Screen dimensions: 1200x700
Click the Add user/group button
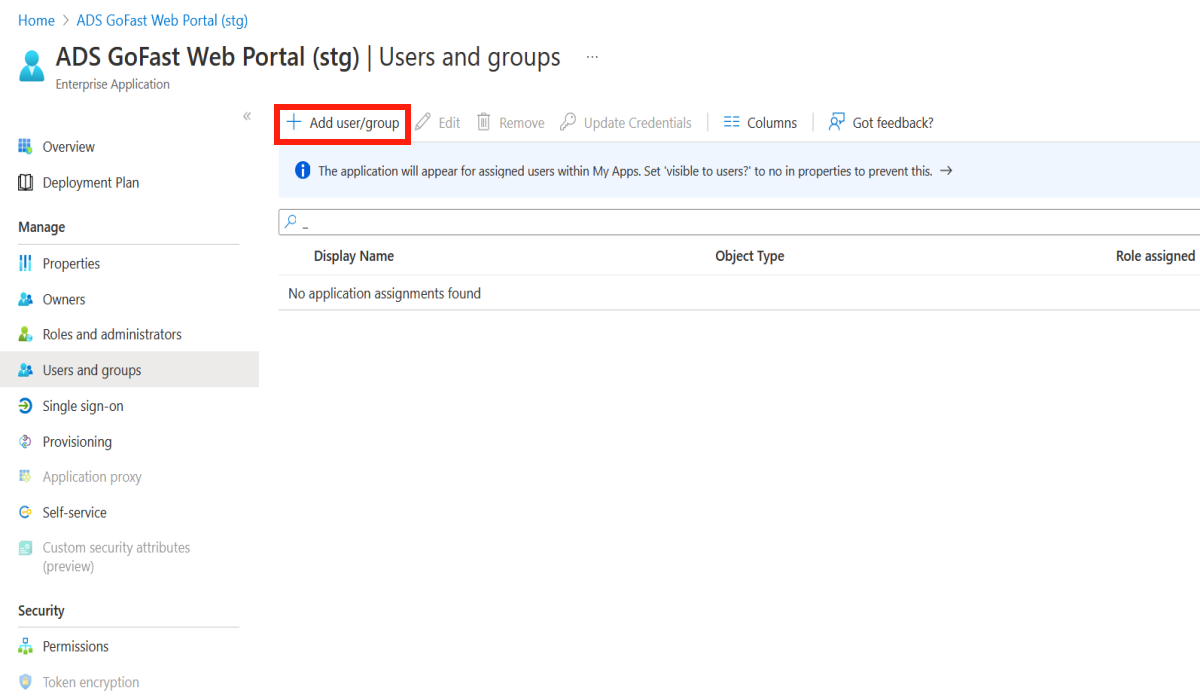pyautogui.click(x=343, y=123)
